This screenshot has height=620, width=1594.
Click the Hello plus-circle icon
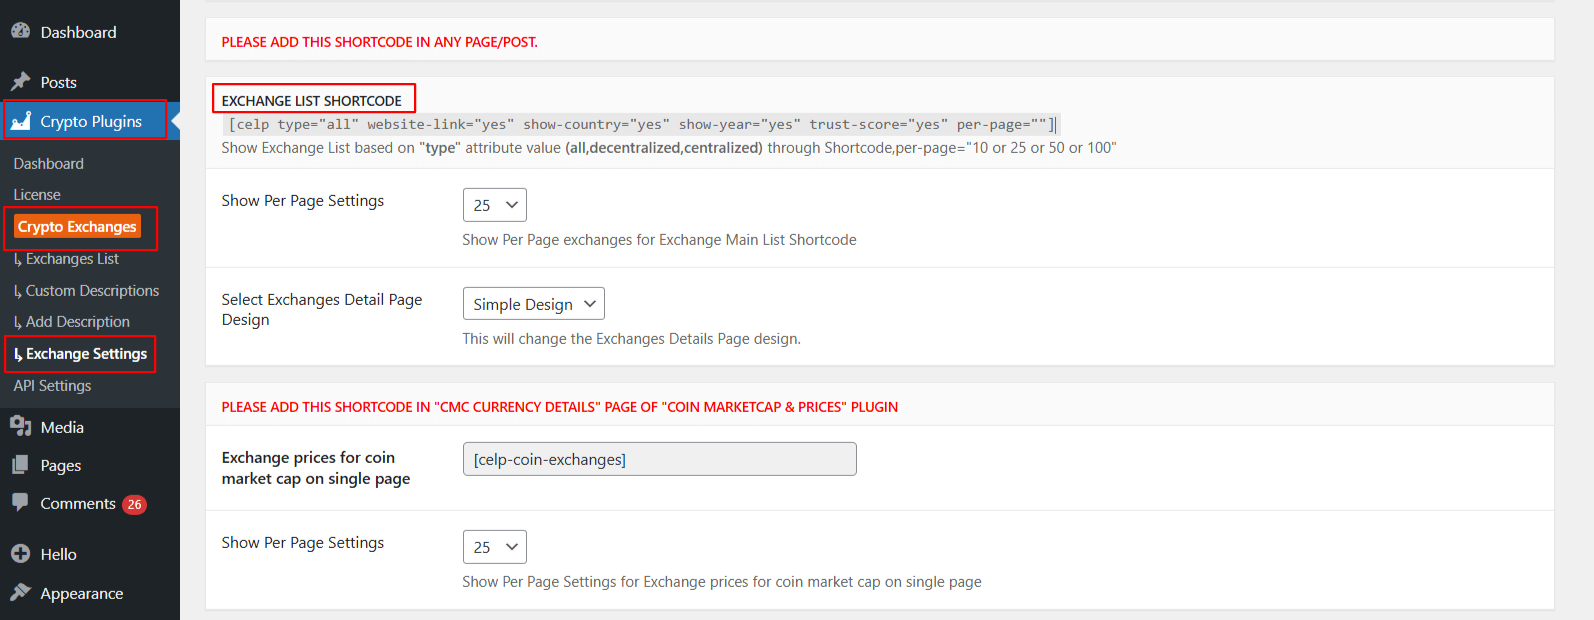click(20, 554)
